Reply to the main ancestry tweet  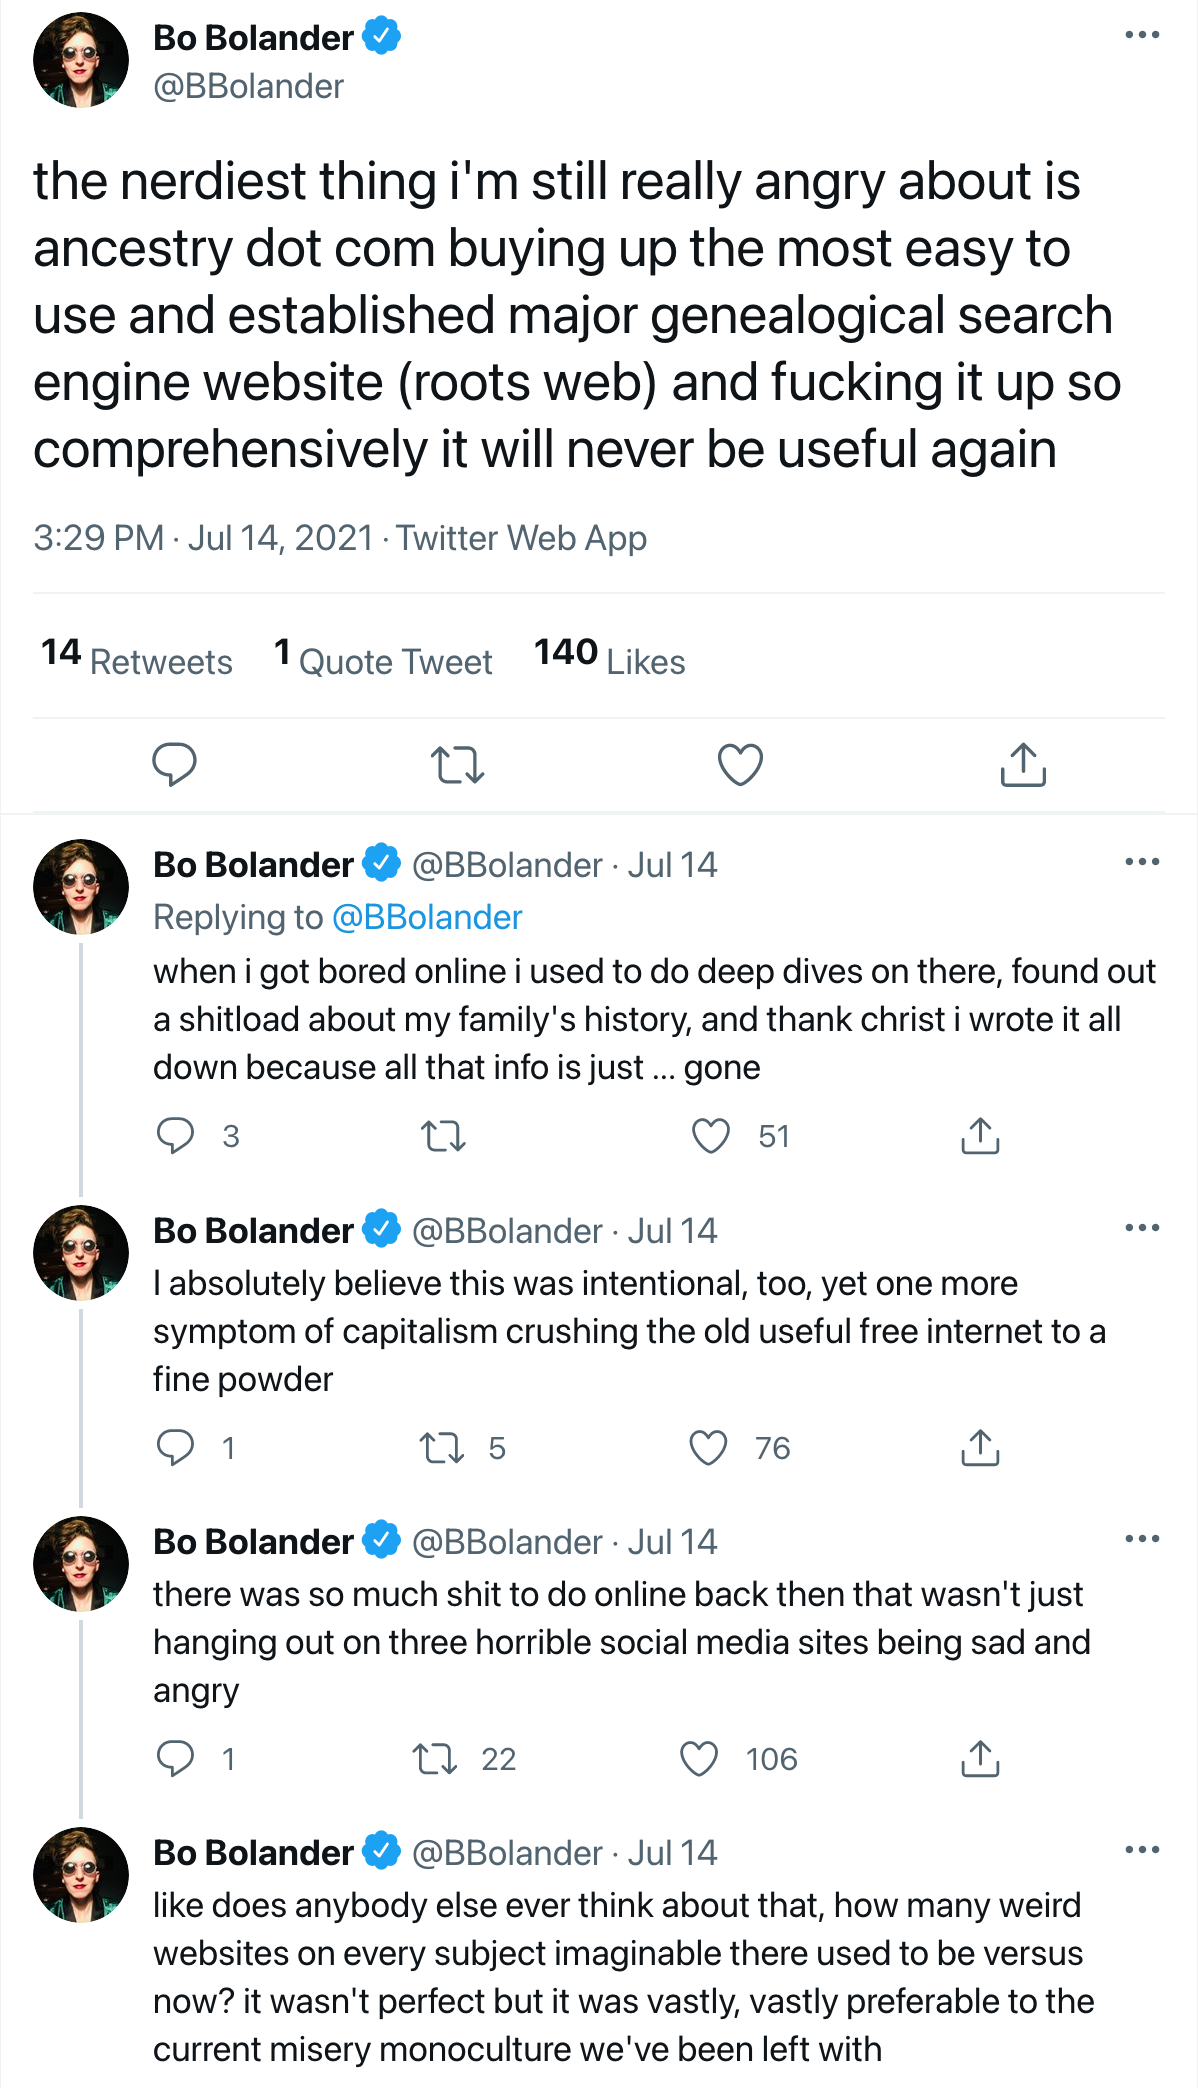click(x=174, y=765)
